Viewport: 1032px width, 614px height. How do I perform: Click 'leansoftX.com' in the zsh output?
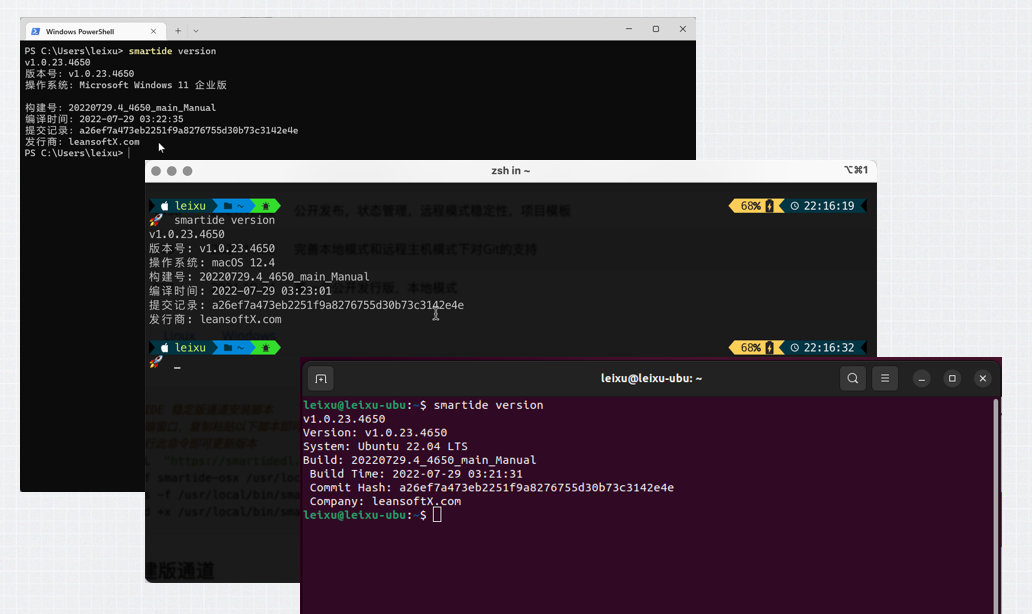tap(240, 319)
